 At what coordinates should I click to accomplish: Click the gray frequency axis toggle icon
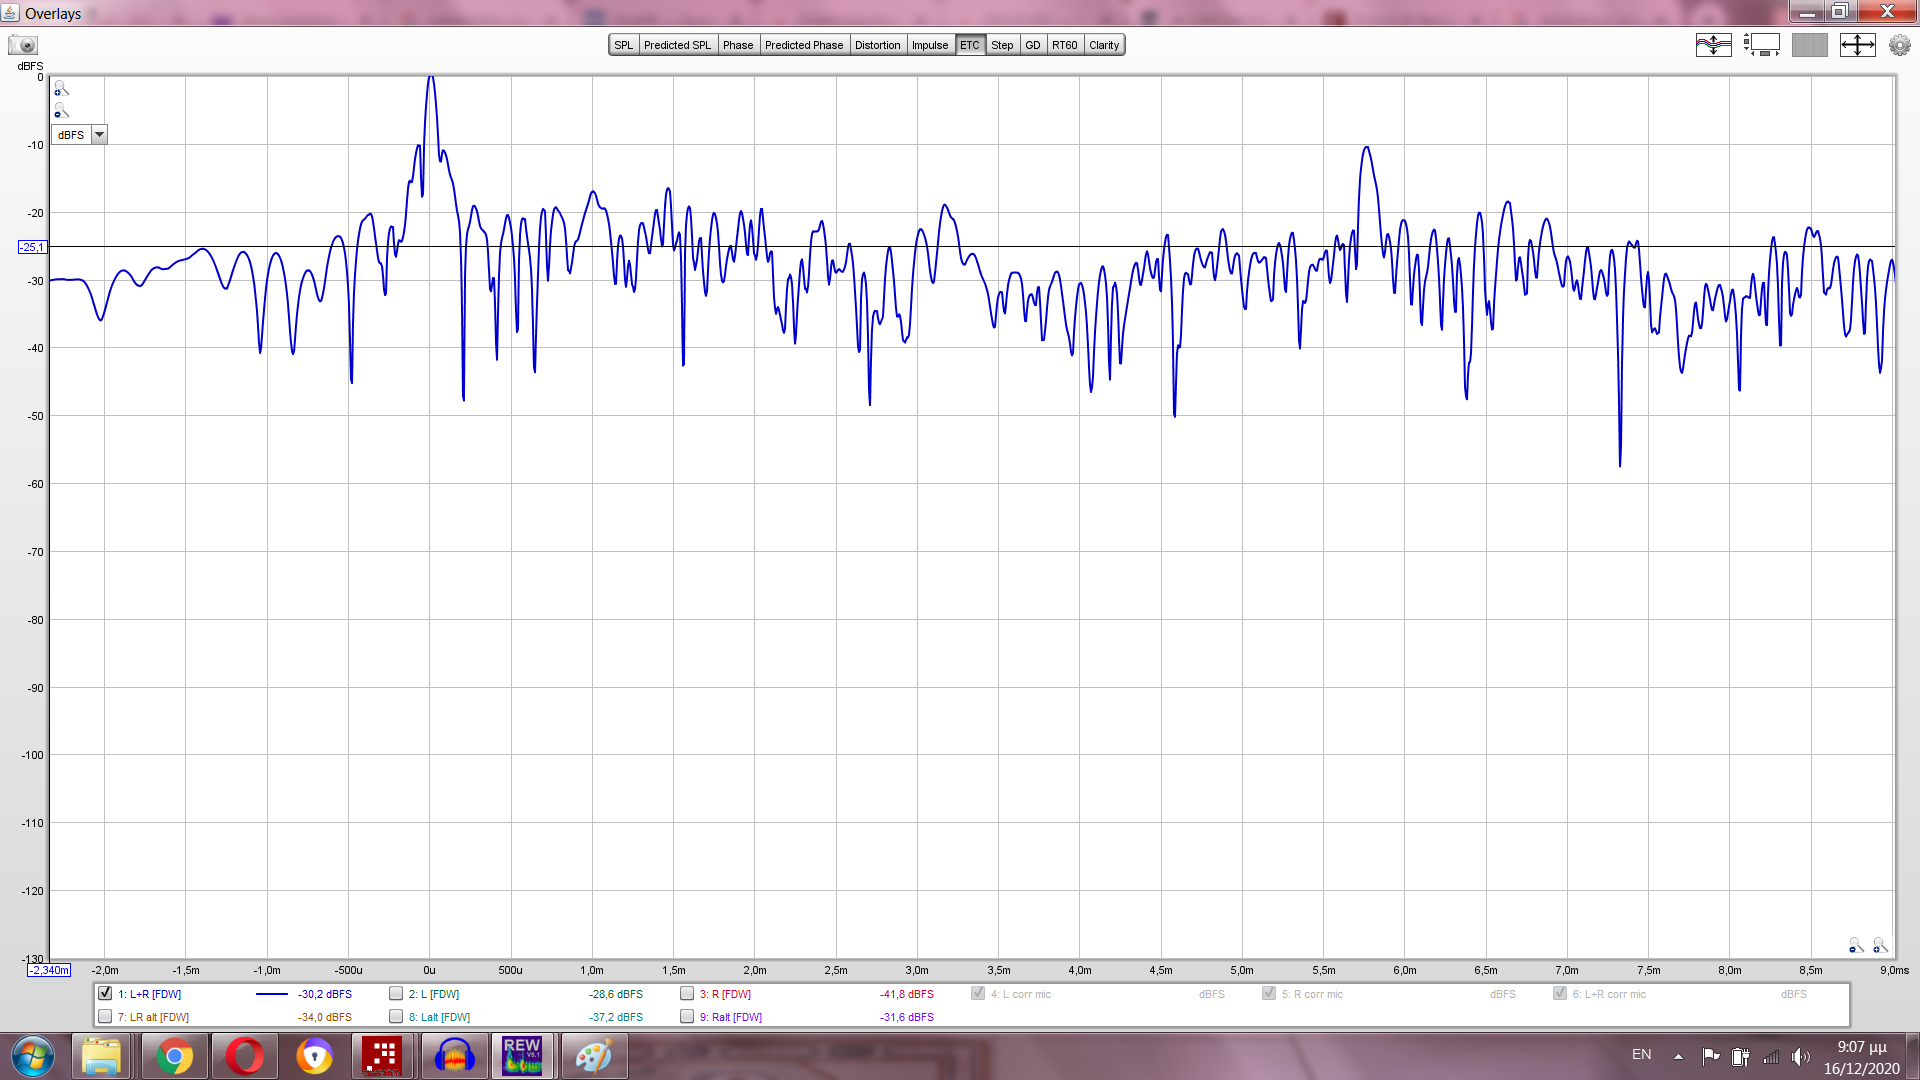pos(1809,45)
